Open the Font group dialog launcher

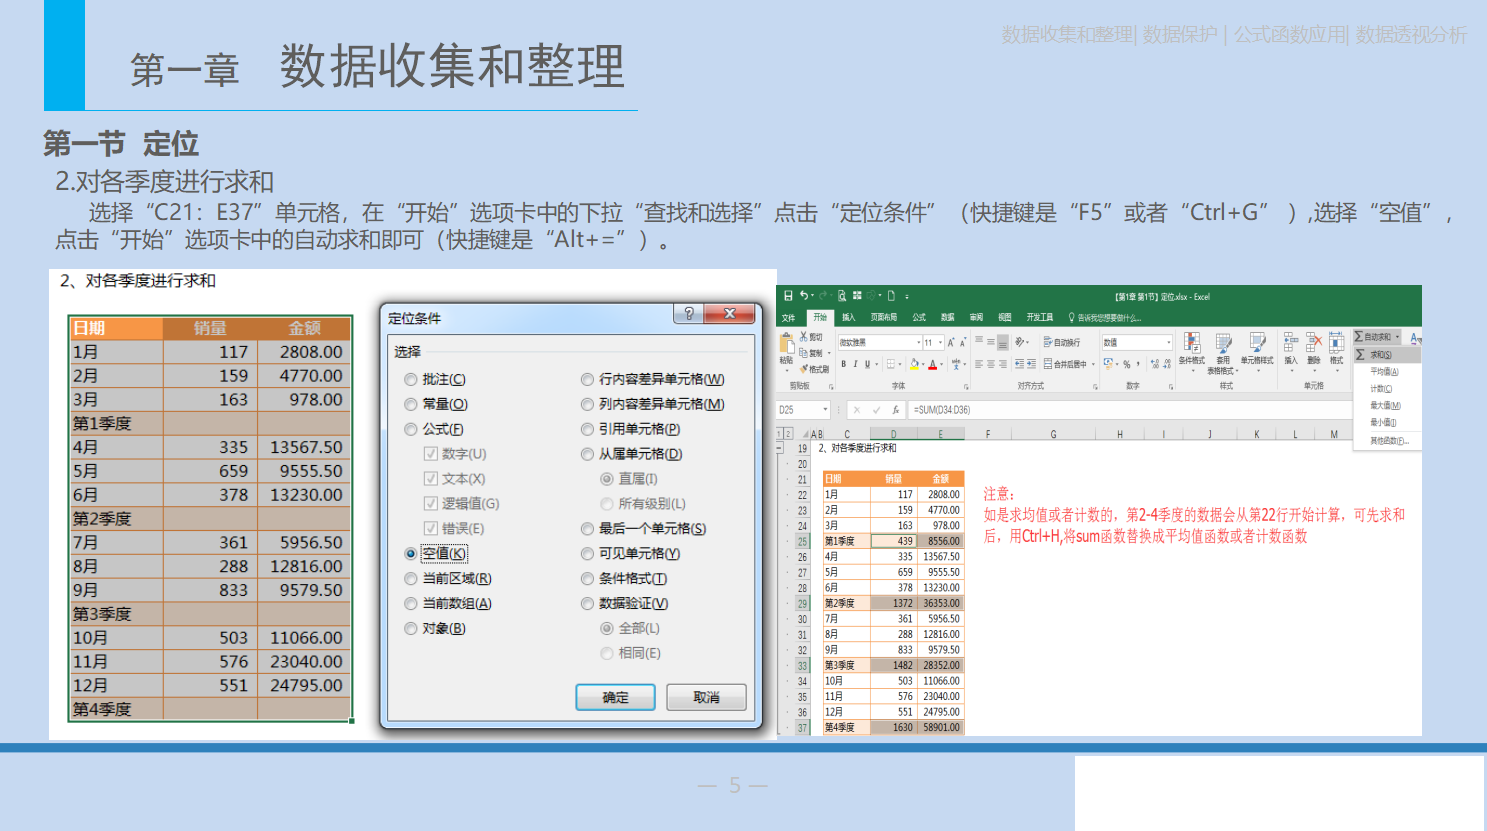coord(966,387)
